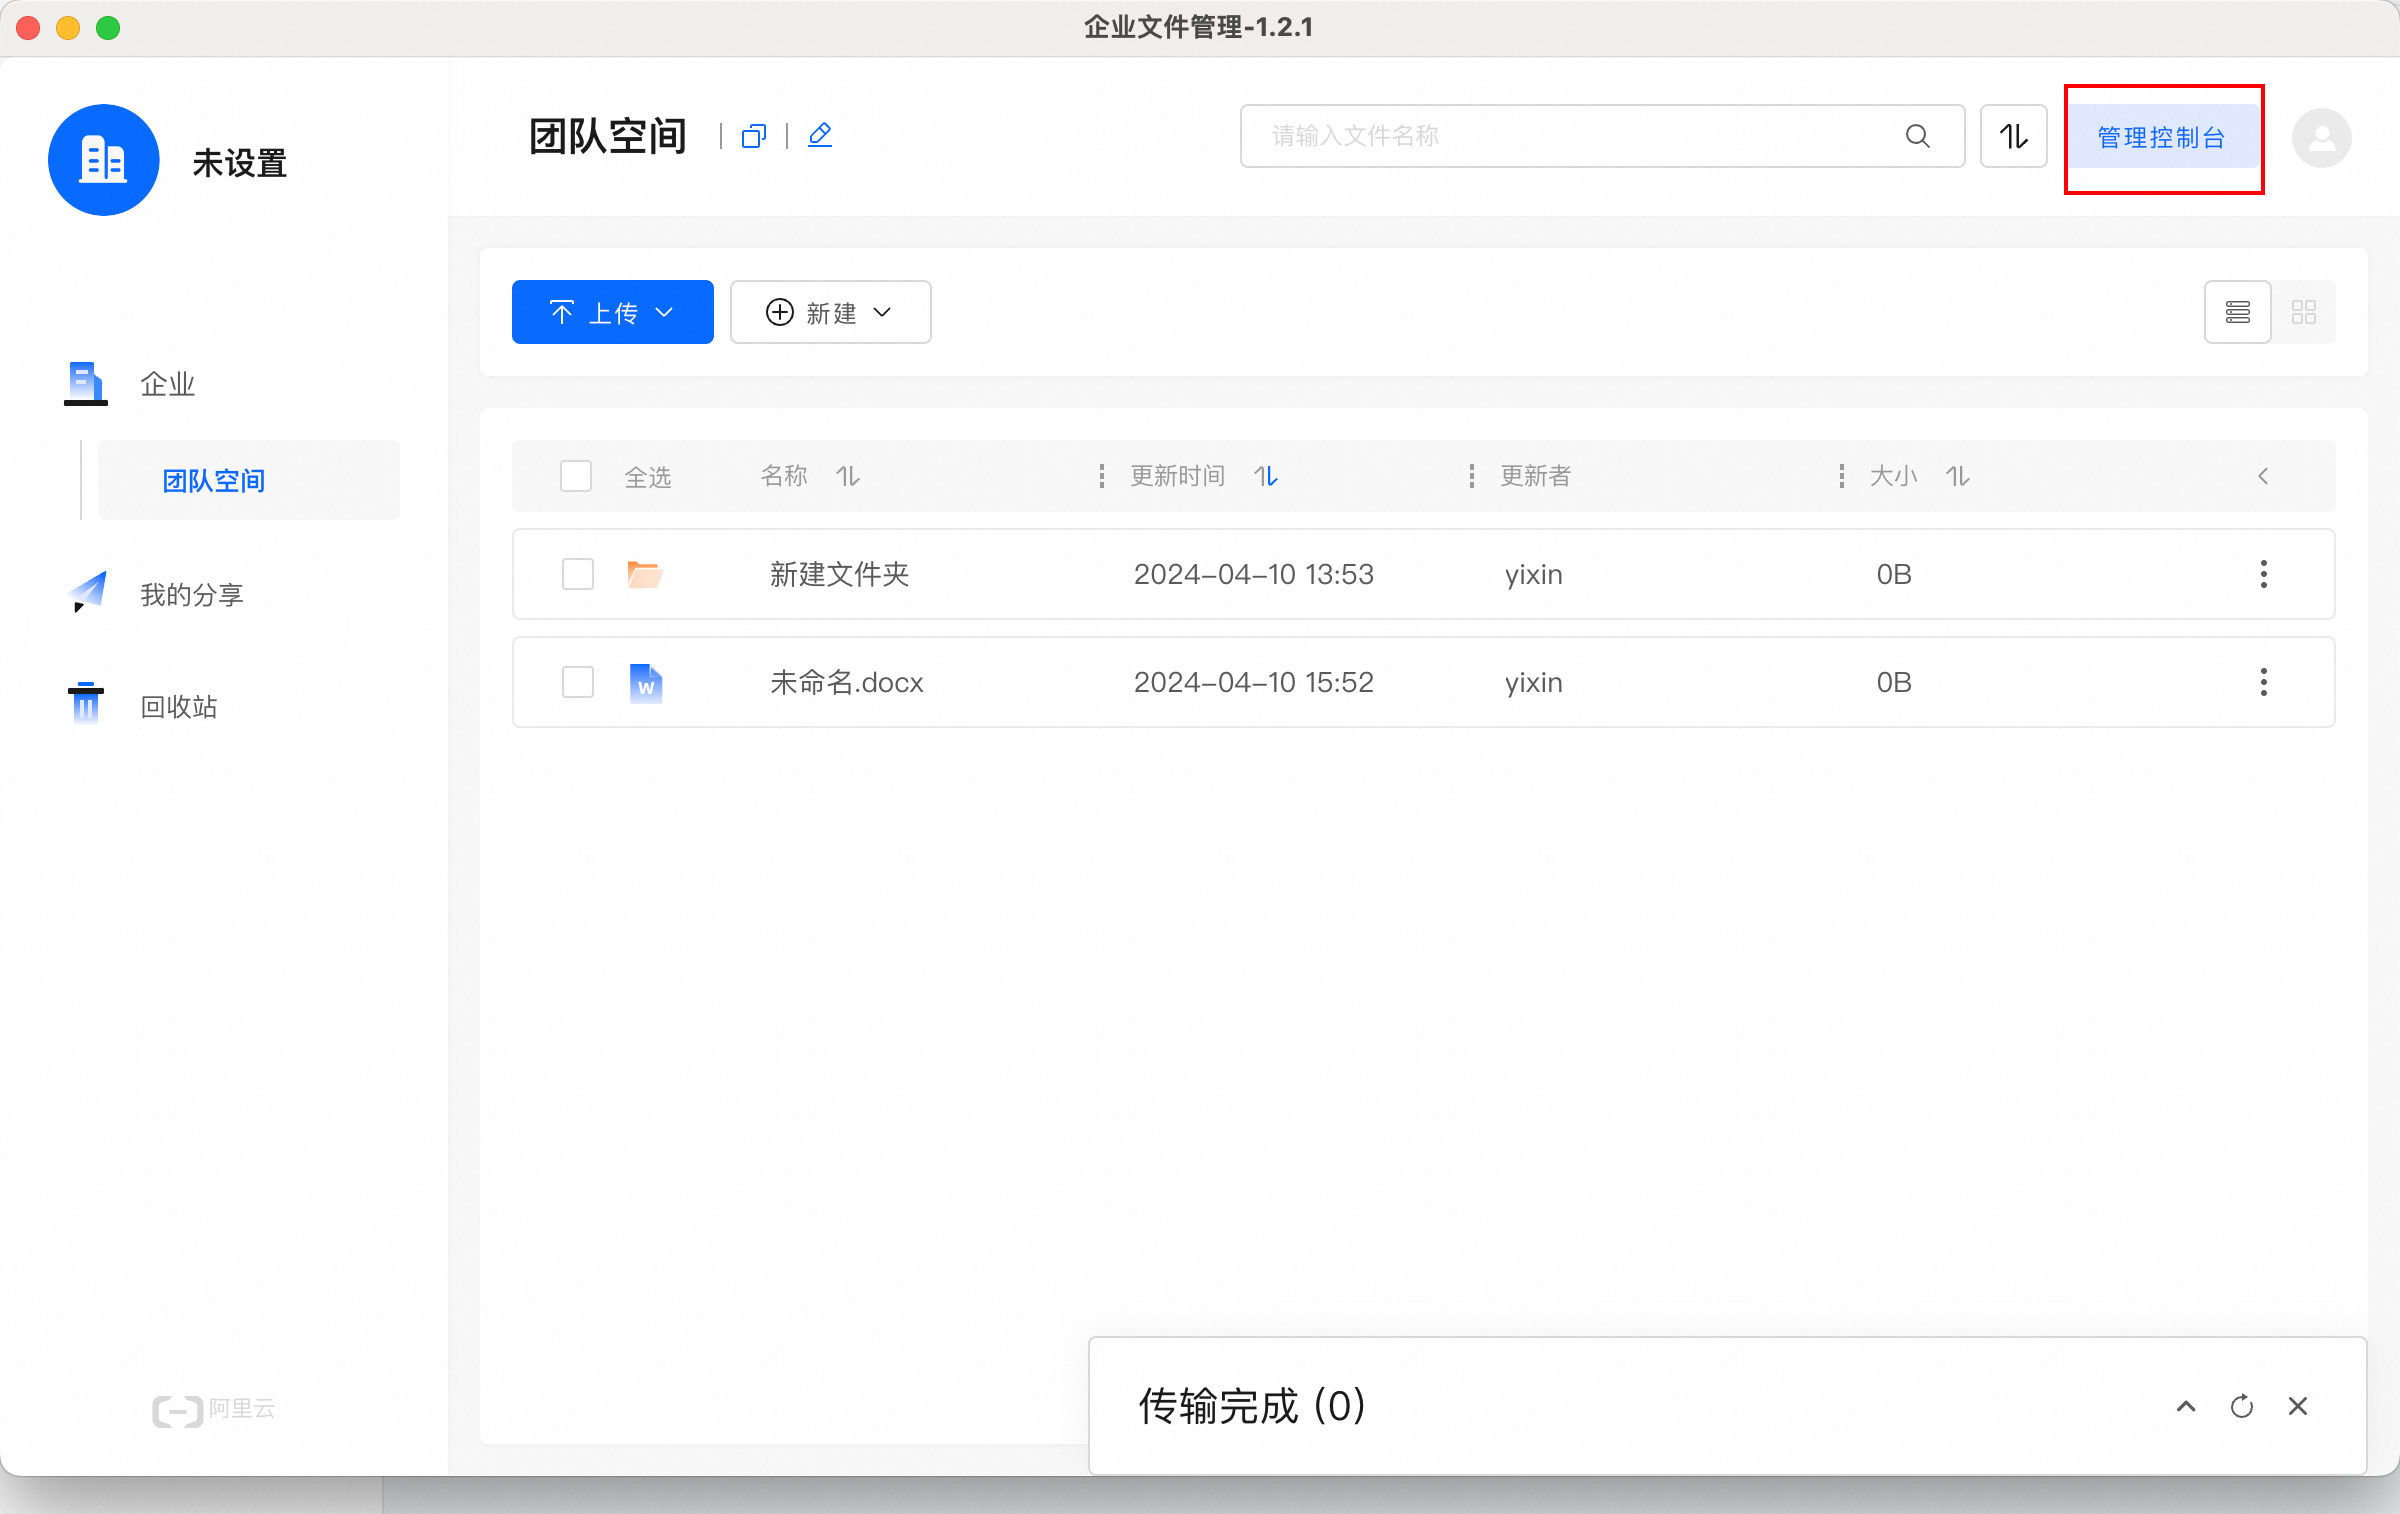
Task: Open more options for 未命名.docx
Action: (x=2263, y=682)
